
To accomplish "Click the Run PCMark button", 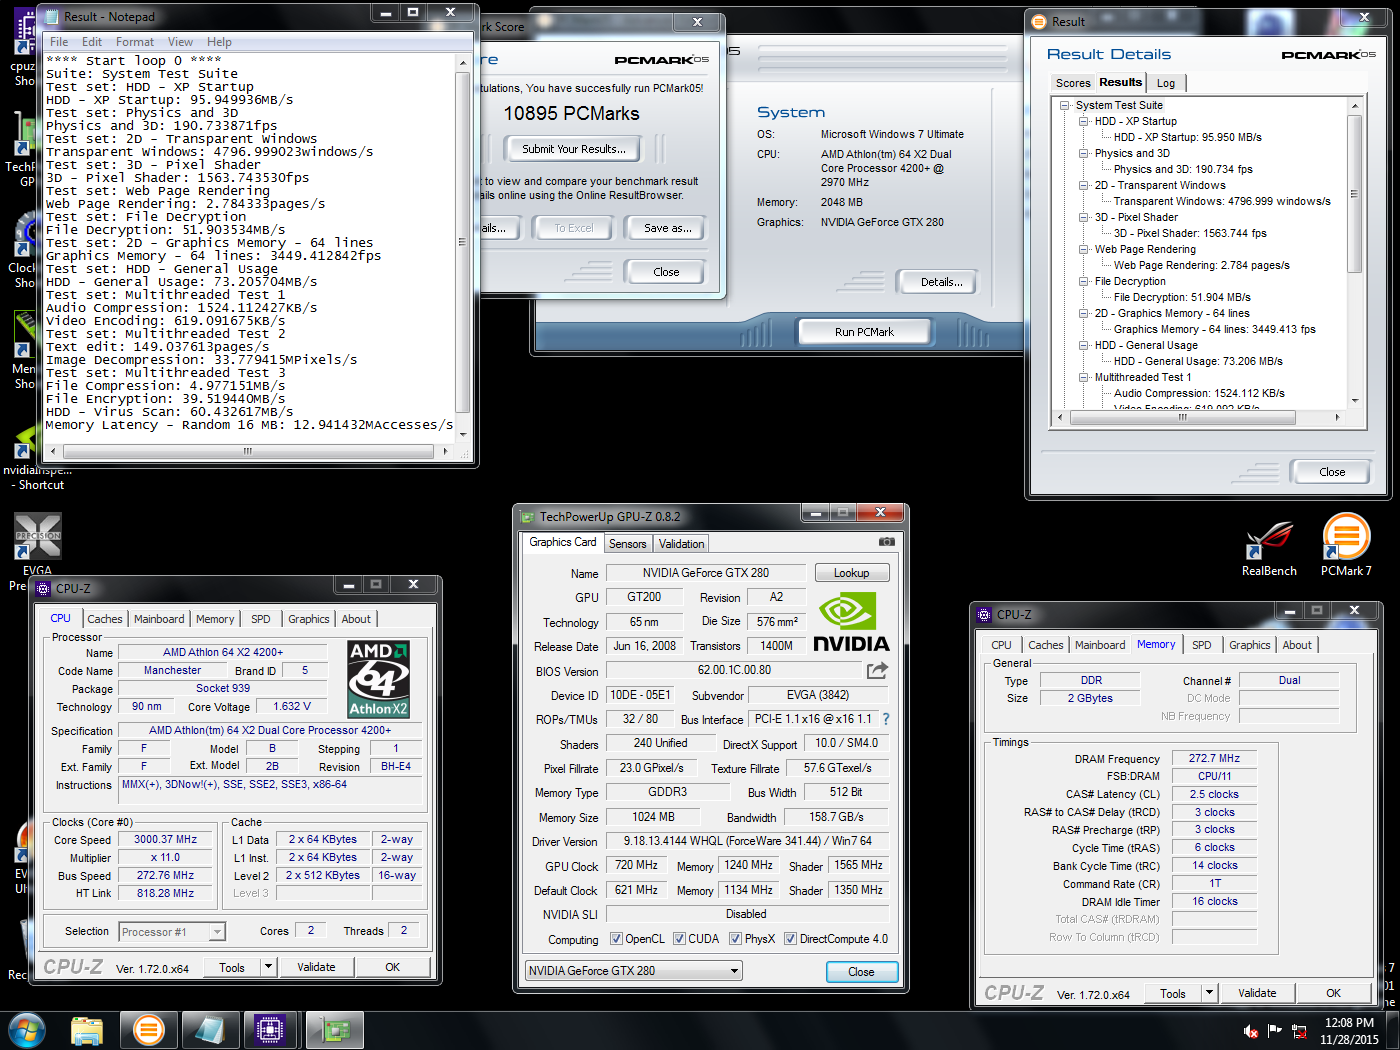I will pyautogui.click(x=864, y=332).
